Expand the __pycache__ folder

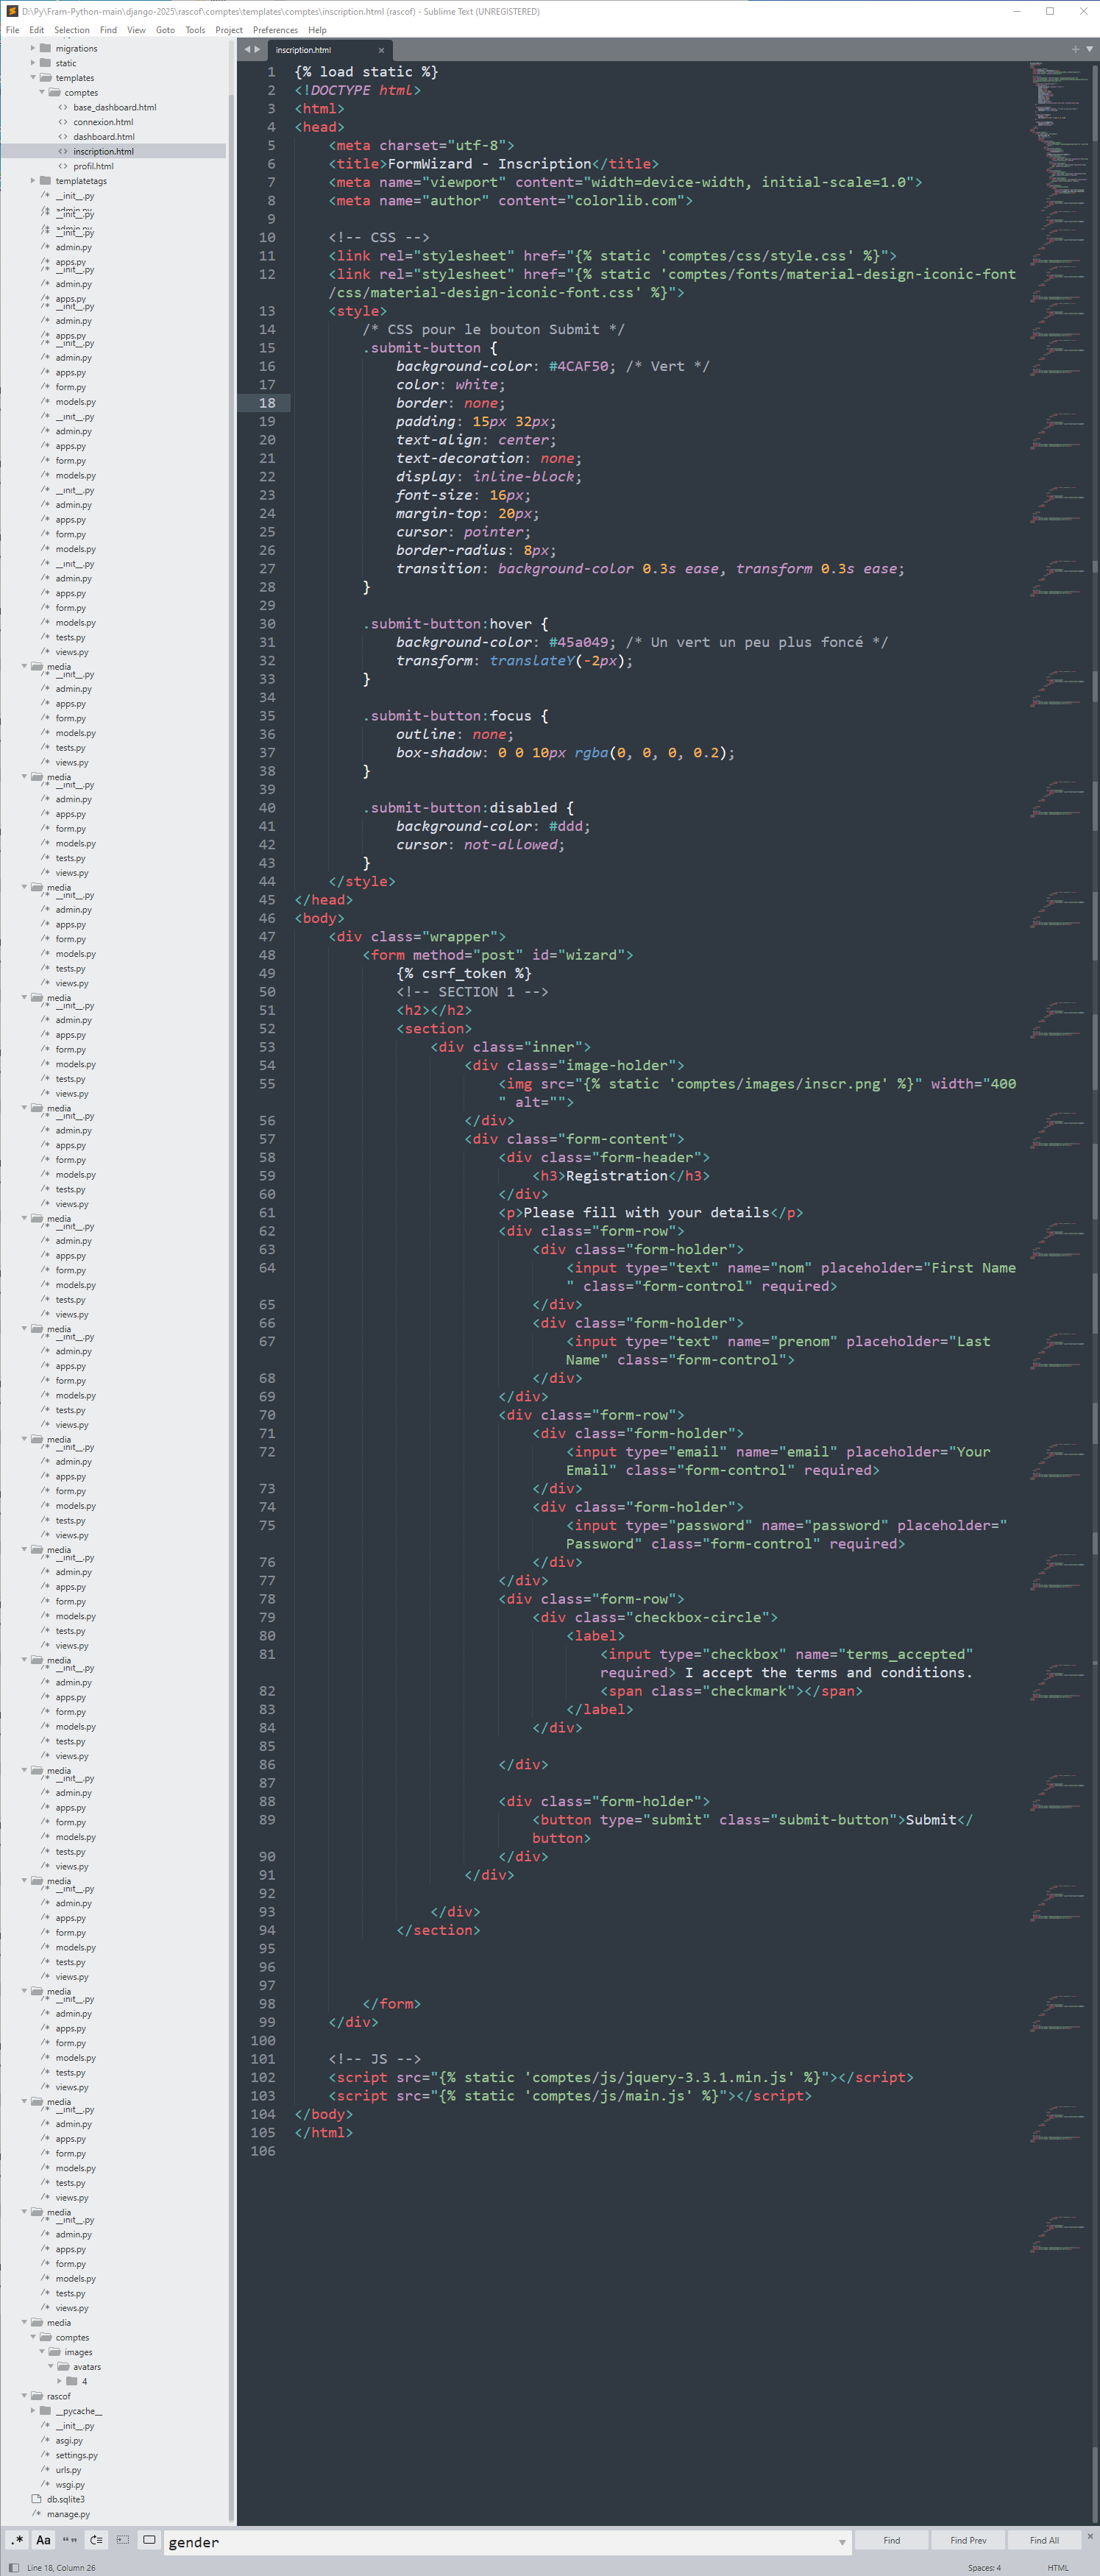point(33,2411)
